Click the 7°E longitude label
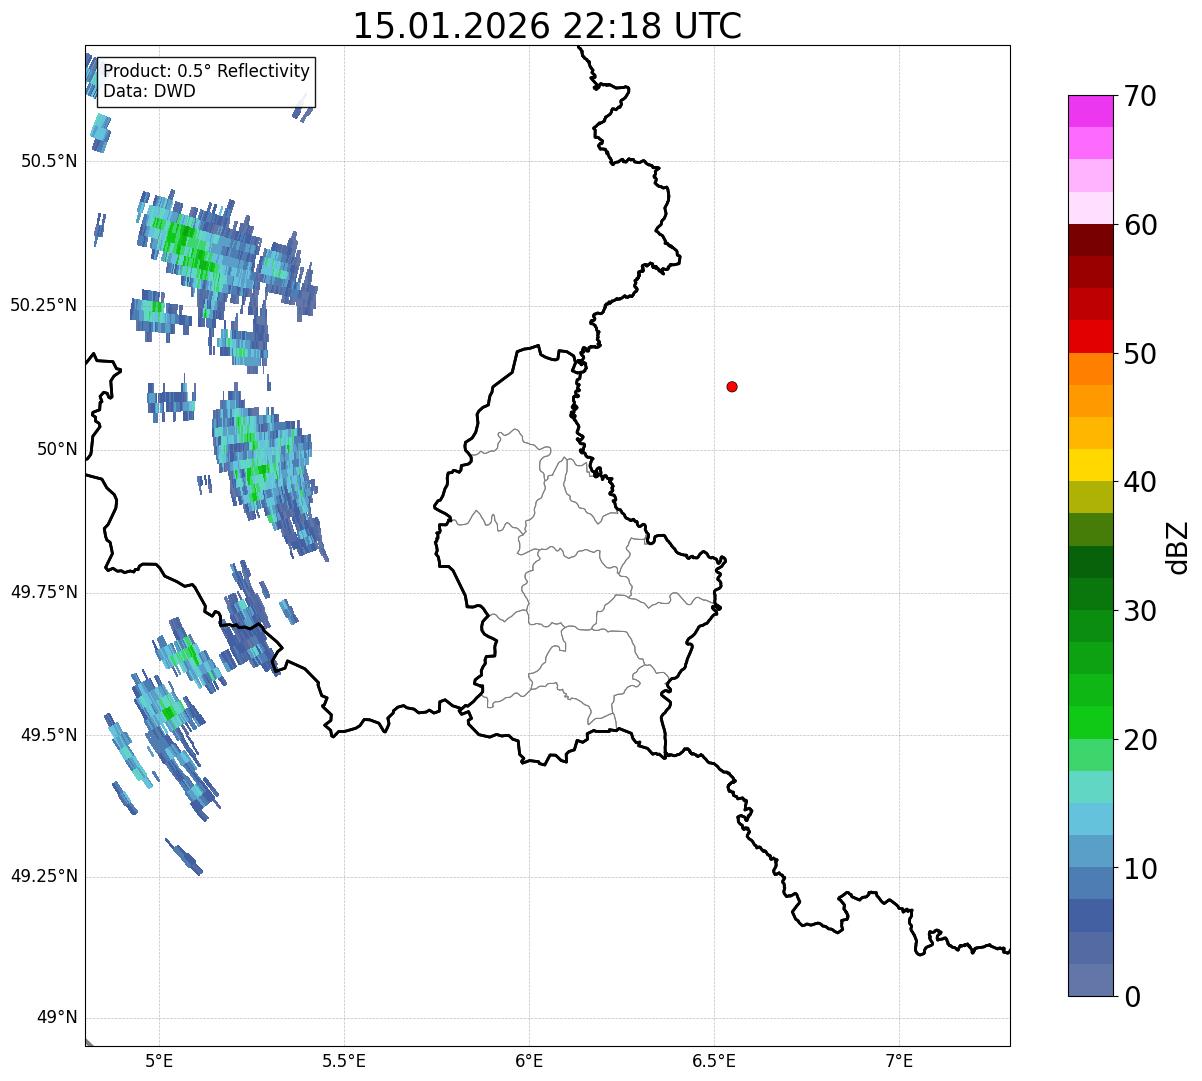 coord(899,1060)
